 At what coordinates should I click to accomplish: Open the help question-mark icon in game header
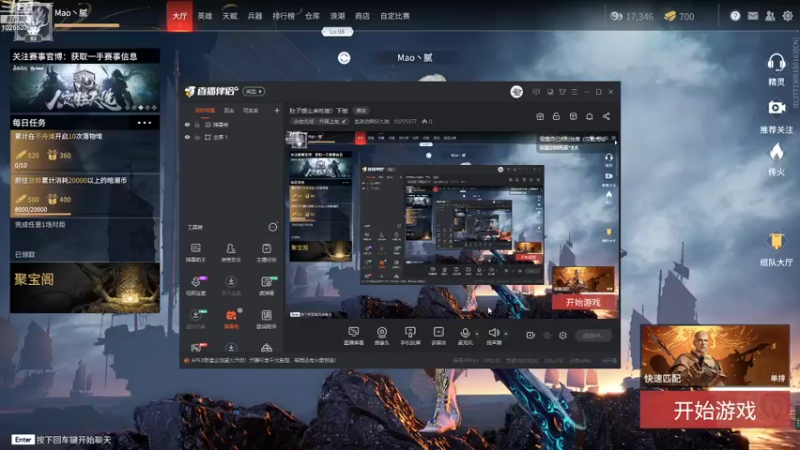(735, 16)
